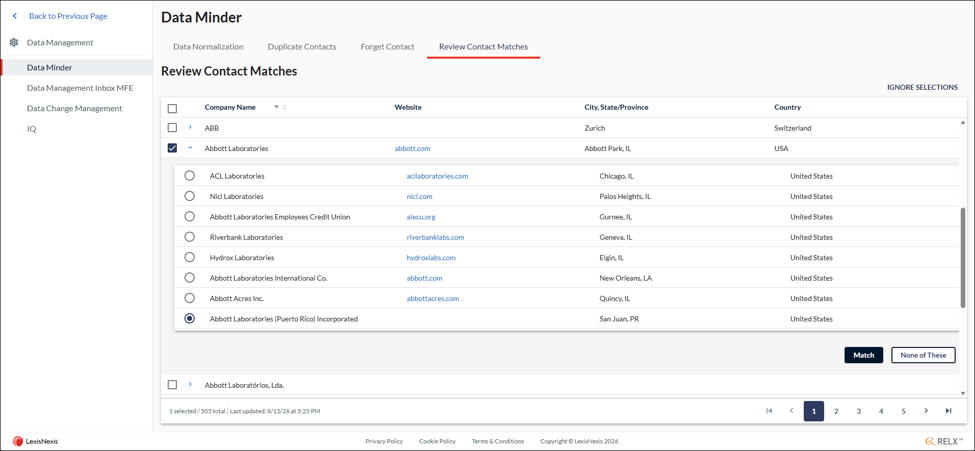Switch to the Duplicate Contacts tab
Screen dimensions: 975x451
coord(302,47)
